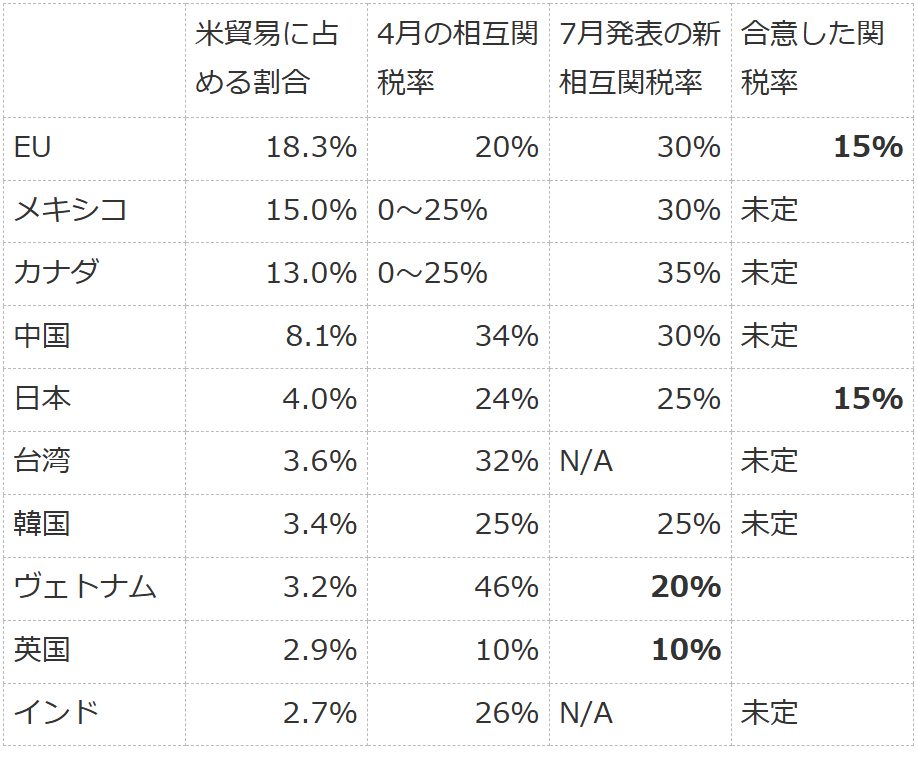This screenshot has width=918, height=758.
Task: Select the 日本 row label
Action: (x=42, y=398)
